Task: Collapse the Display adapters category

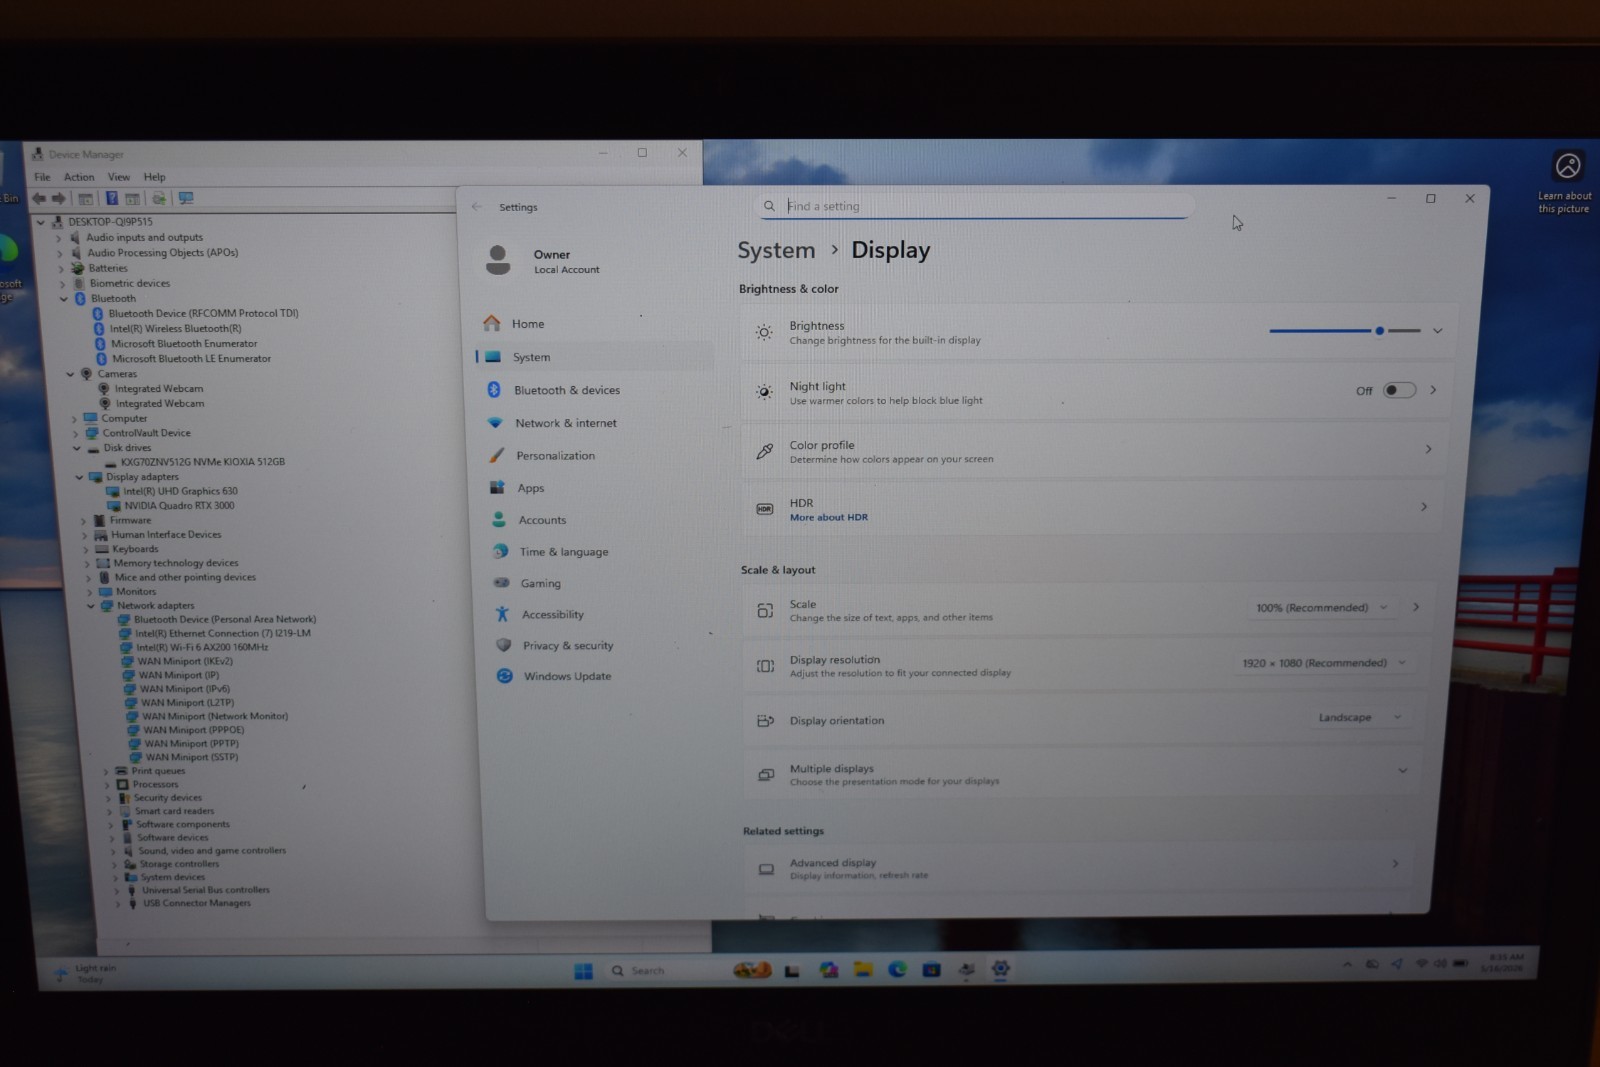Action: (x=79, y=477)
